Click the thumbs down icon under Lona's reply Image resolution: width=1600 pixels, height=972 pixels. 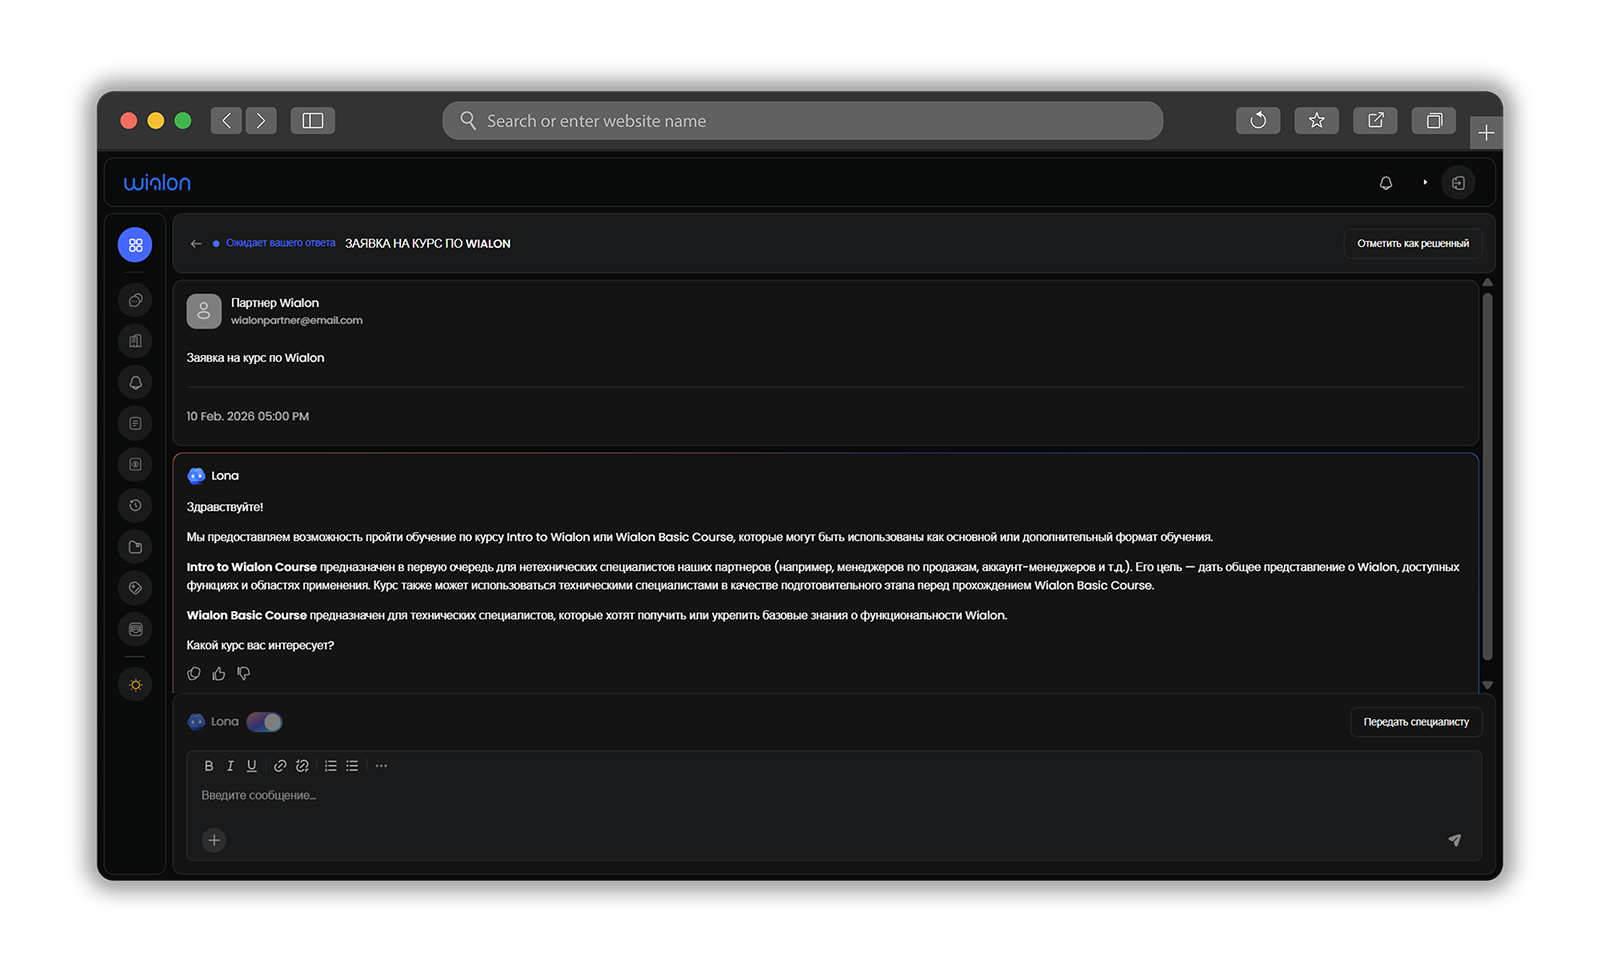point(244,674)
